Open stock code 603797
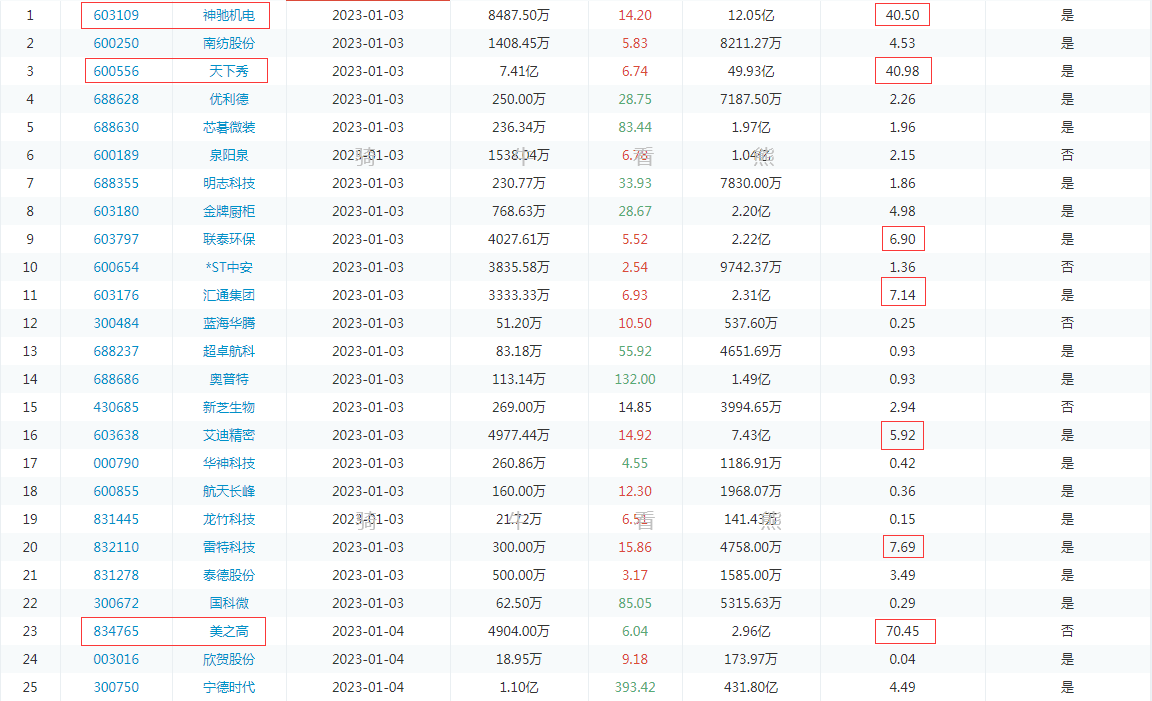1152x701 pixels. point(116,239)
